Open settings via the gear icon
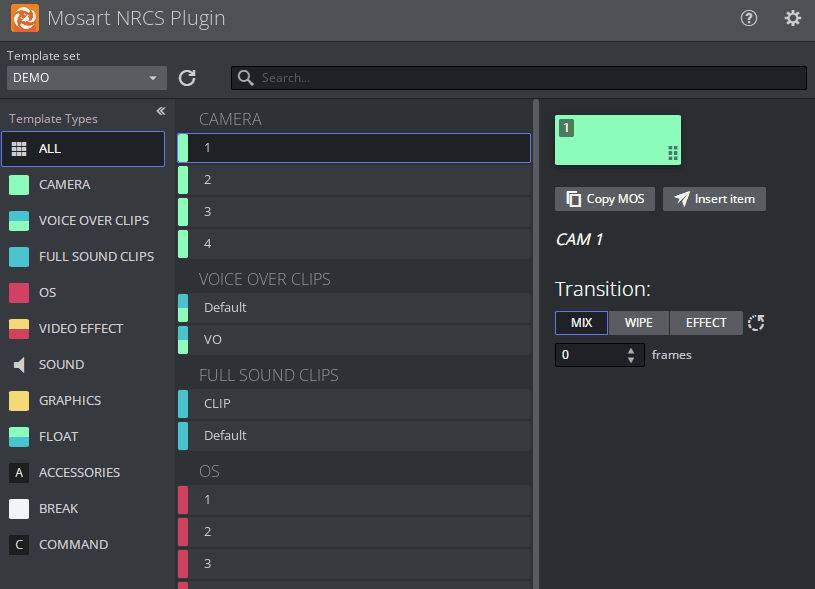The image size is (815, 589). [793, 18]
